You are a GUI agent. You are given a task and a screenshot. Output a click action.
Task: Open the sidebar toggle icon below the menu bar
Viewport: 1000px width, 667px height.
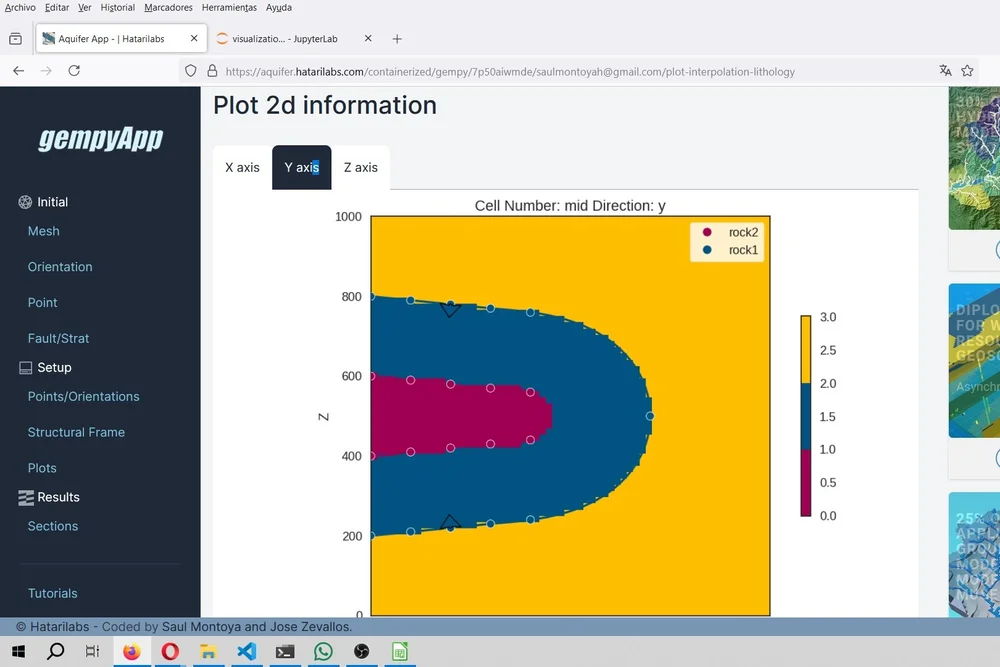pyautogui.click(x=15, y=38)
